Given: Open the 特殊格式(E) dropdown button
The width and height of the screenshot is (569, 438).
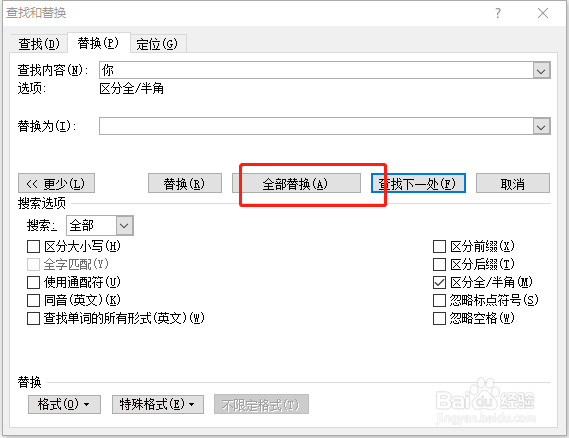Looking at the screenshot, I should [x=158, y=404].
